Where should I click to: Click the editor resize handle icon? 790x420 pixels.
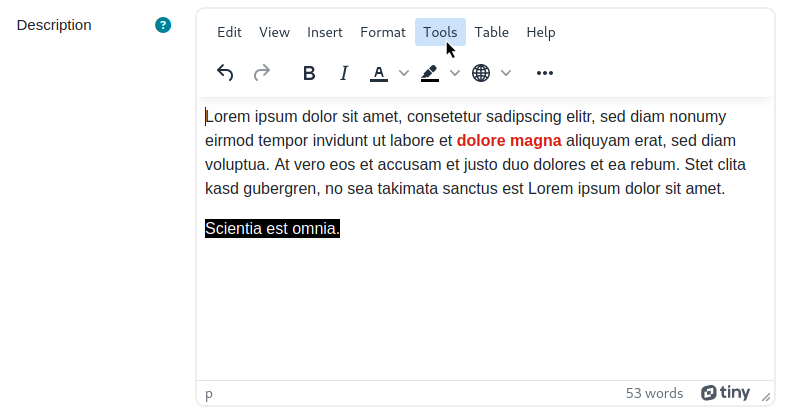click(766, 397)
